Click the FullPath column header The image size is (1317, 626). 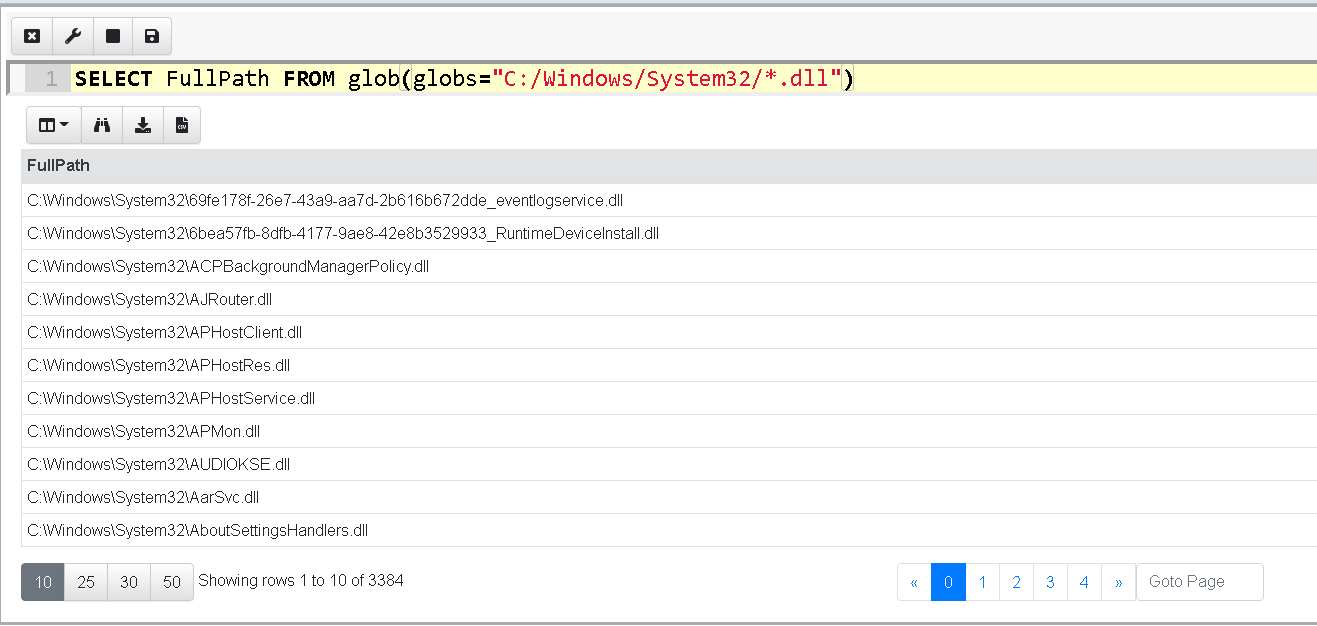tap(59, 166)
